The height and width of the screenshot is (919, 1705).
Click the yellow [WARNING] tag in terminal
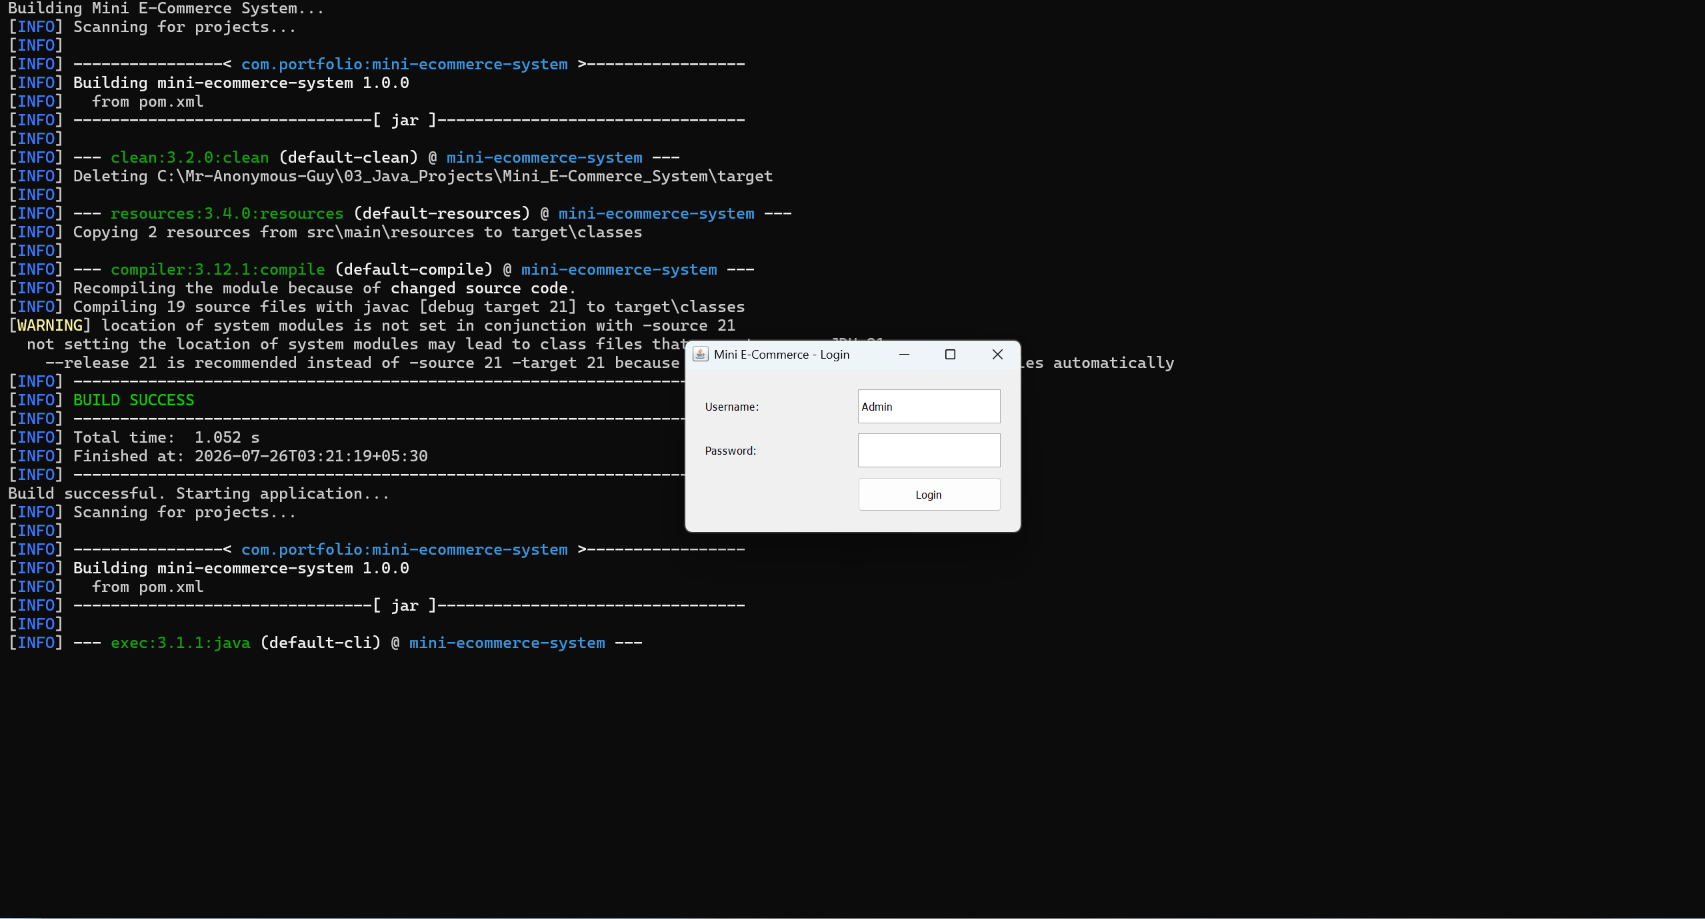(x=50, y=325)
